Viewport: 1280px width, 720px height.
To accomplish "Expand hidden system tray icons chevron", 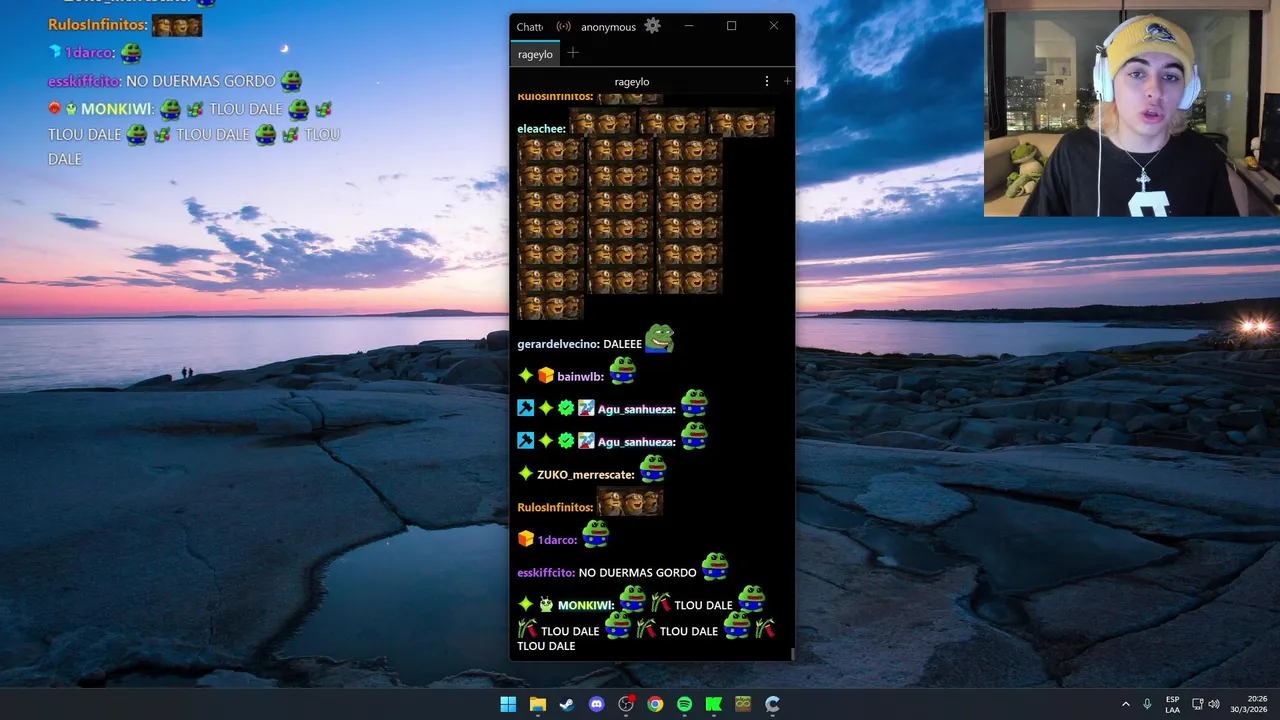I will point(1125,704).
